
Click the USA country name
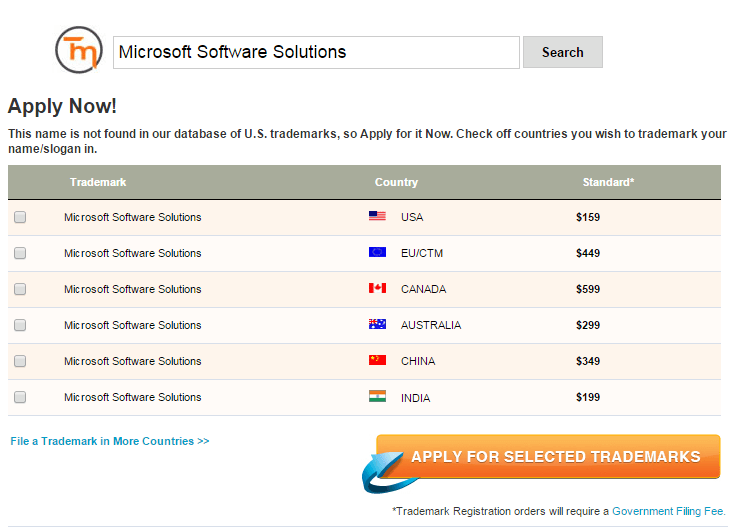point(412,217)
